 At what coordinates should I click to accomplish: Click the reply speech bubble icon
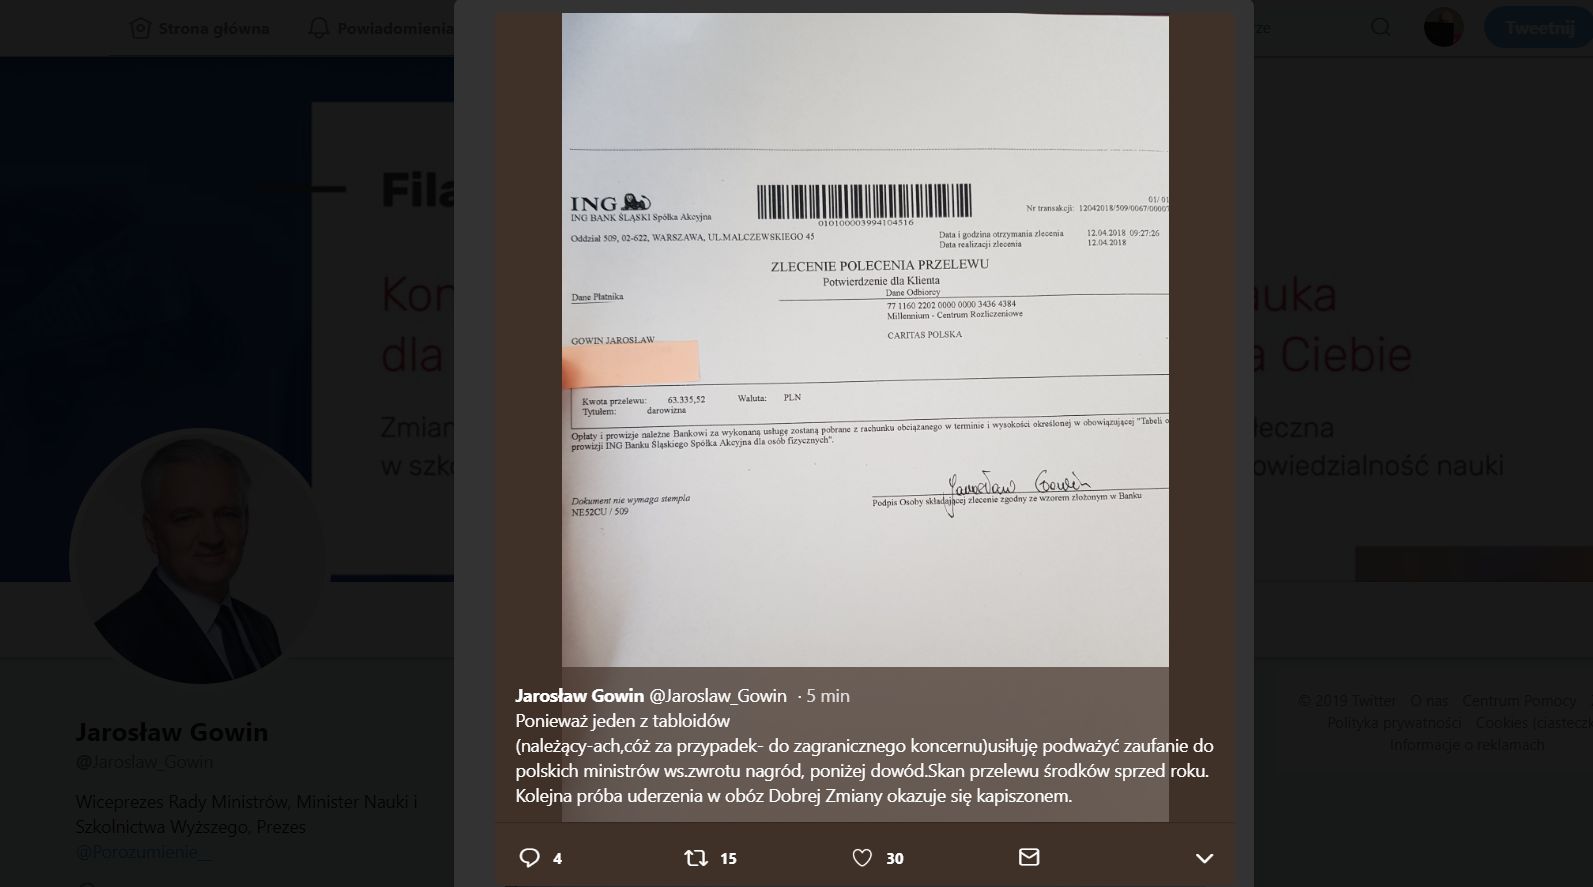(x=530, y=857)
